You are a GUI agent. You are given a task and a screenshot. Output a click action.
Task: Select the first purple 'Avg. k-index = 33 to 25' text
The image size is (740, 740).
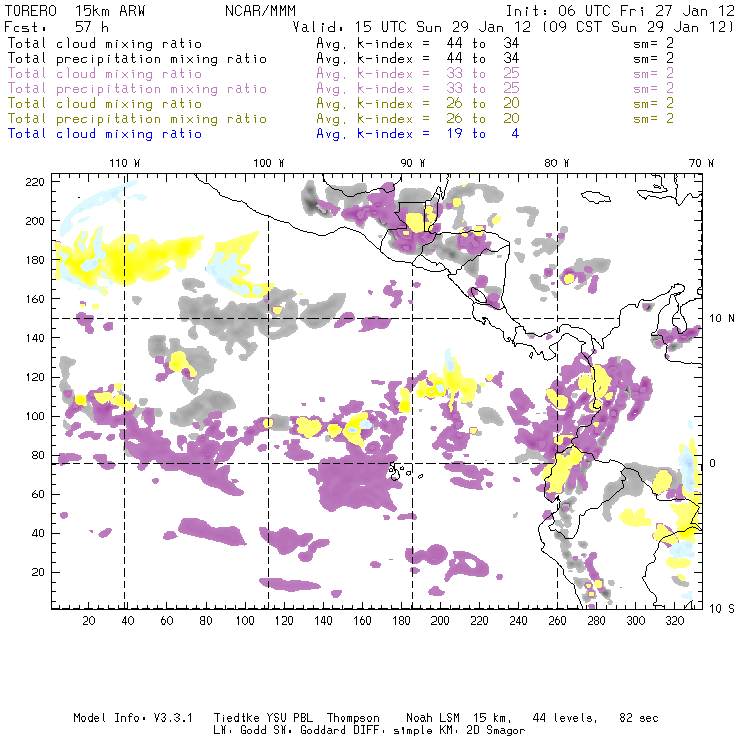tap(418, 74)
